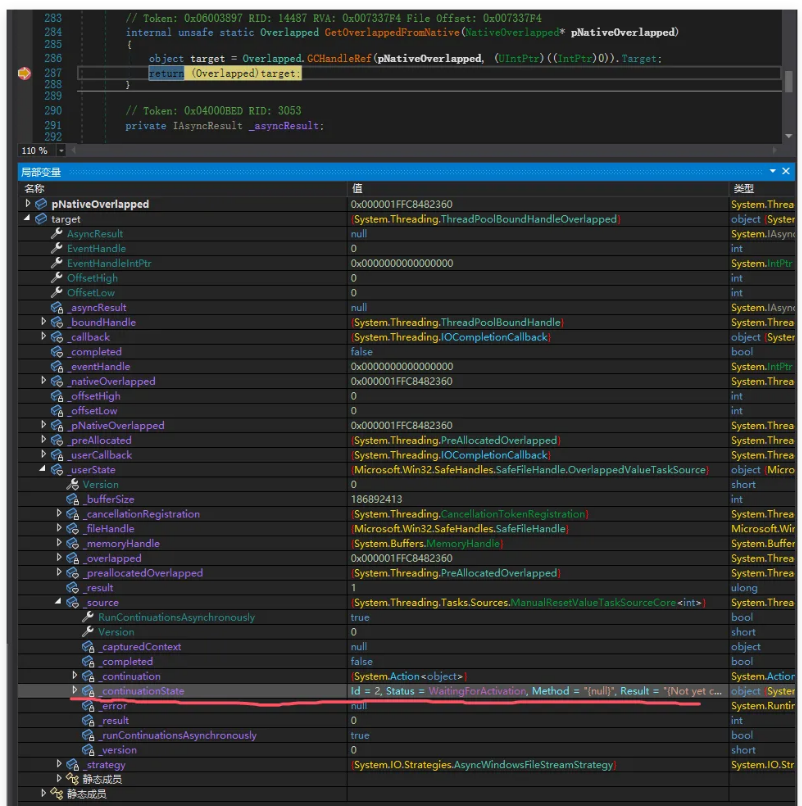
Task: Click the target variable cube icon
Action: coord(41,219)
